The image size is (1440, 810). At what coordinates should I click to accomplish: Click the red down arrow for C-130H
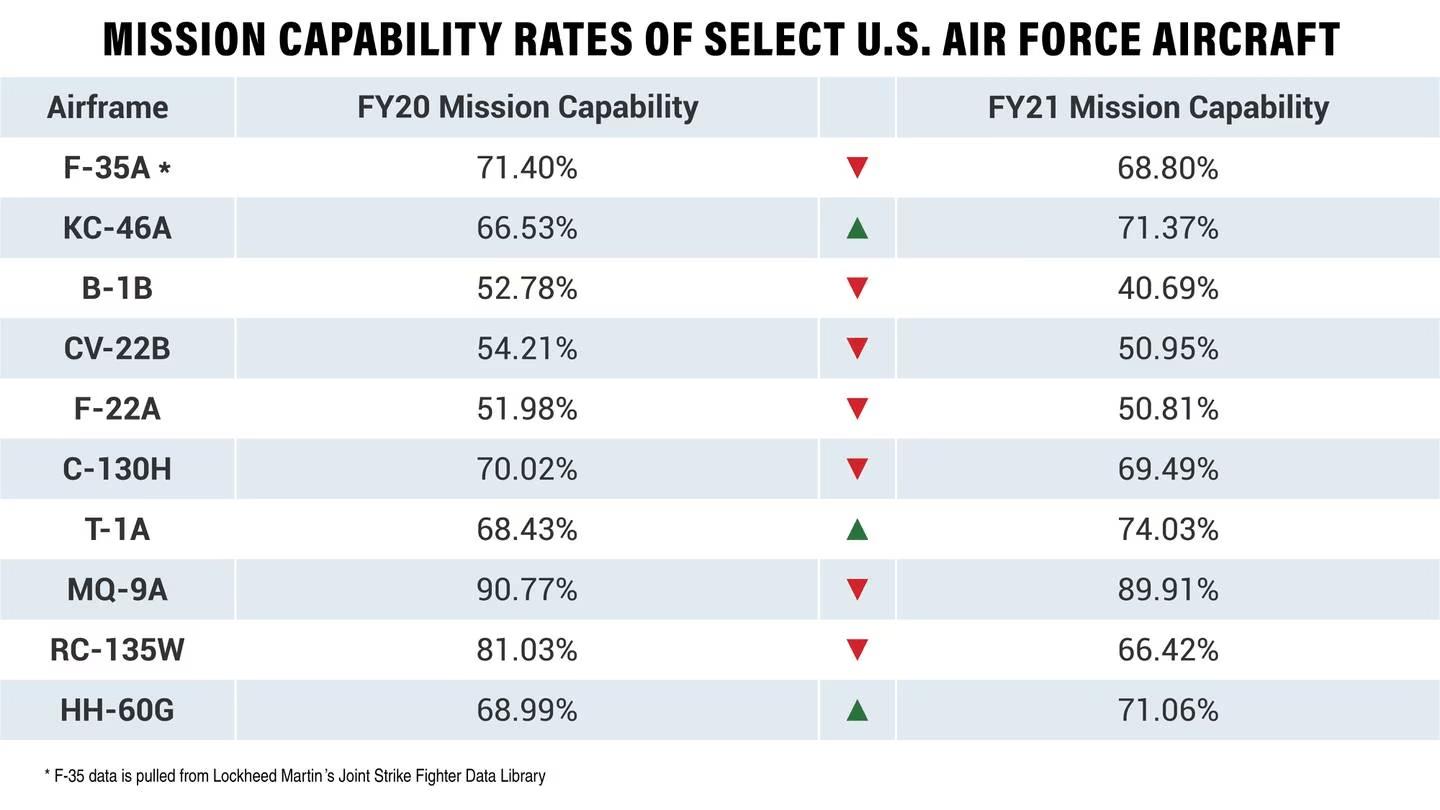[856, 469]
